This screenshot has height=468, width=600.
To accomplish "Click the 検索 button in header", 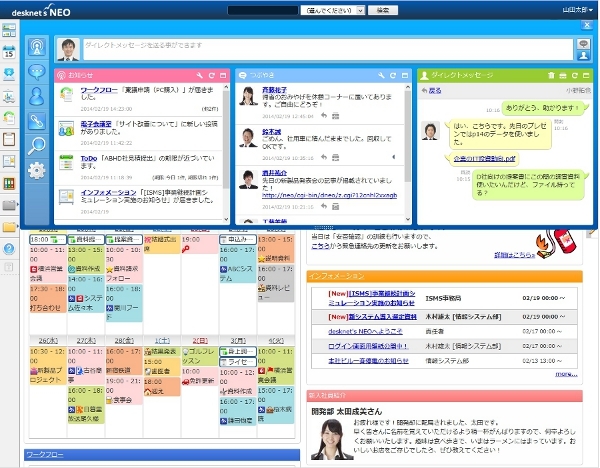I will tap(383, 10).
